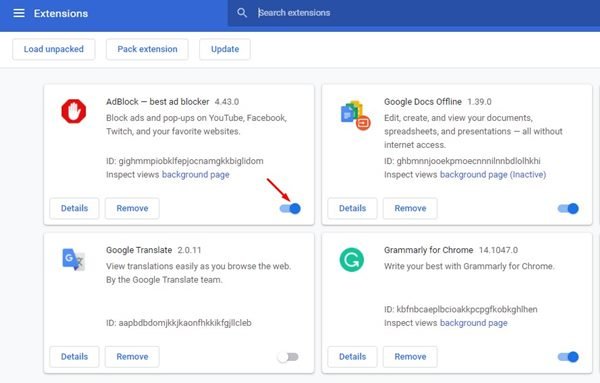Open AdBlock background page link
600x383 pixels.
196,175
